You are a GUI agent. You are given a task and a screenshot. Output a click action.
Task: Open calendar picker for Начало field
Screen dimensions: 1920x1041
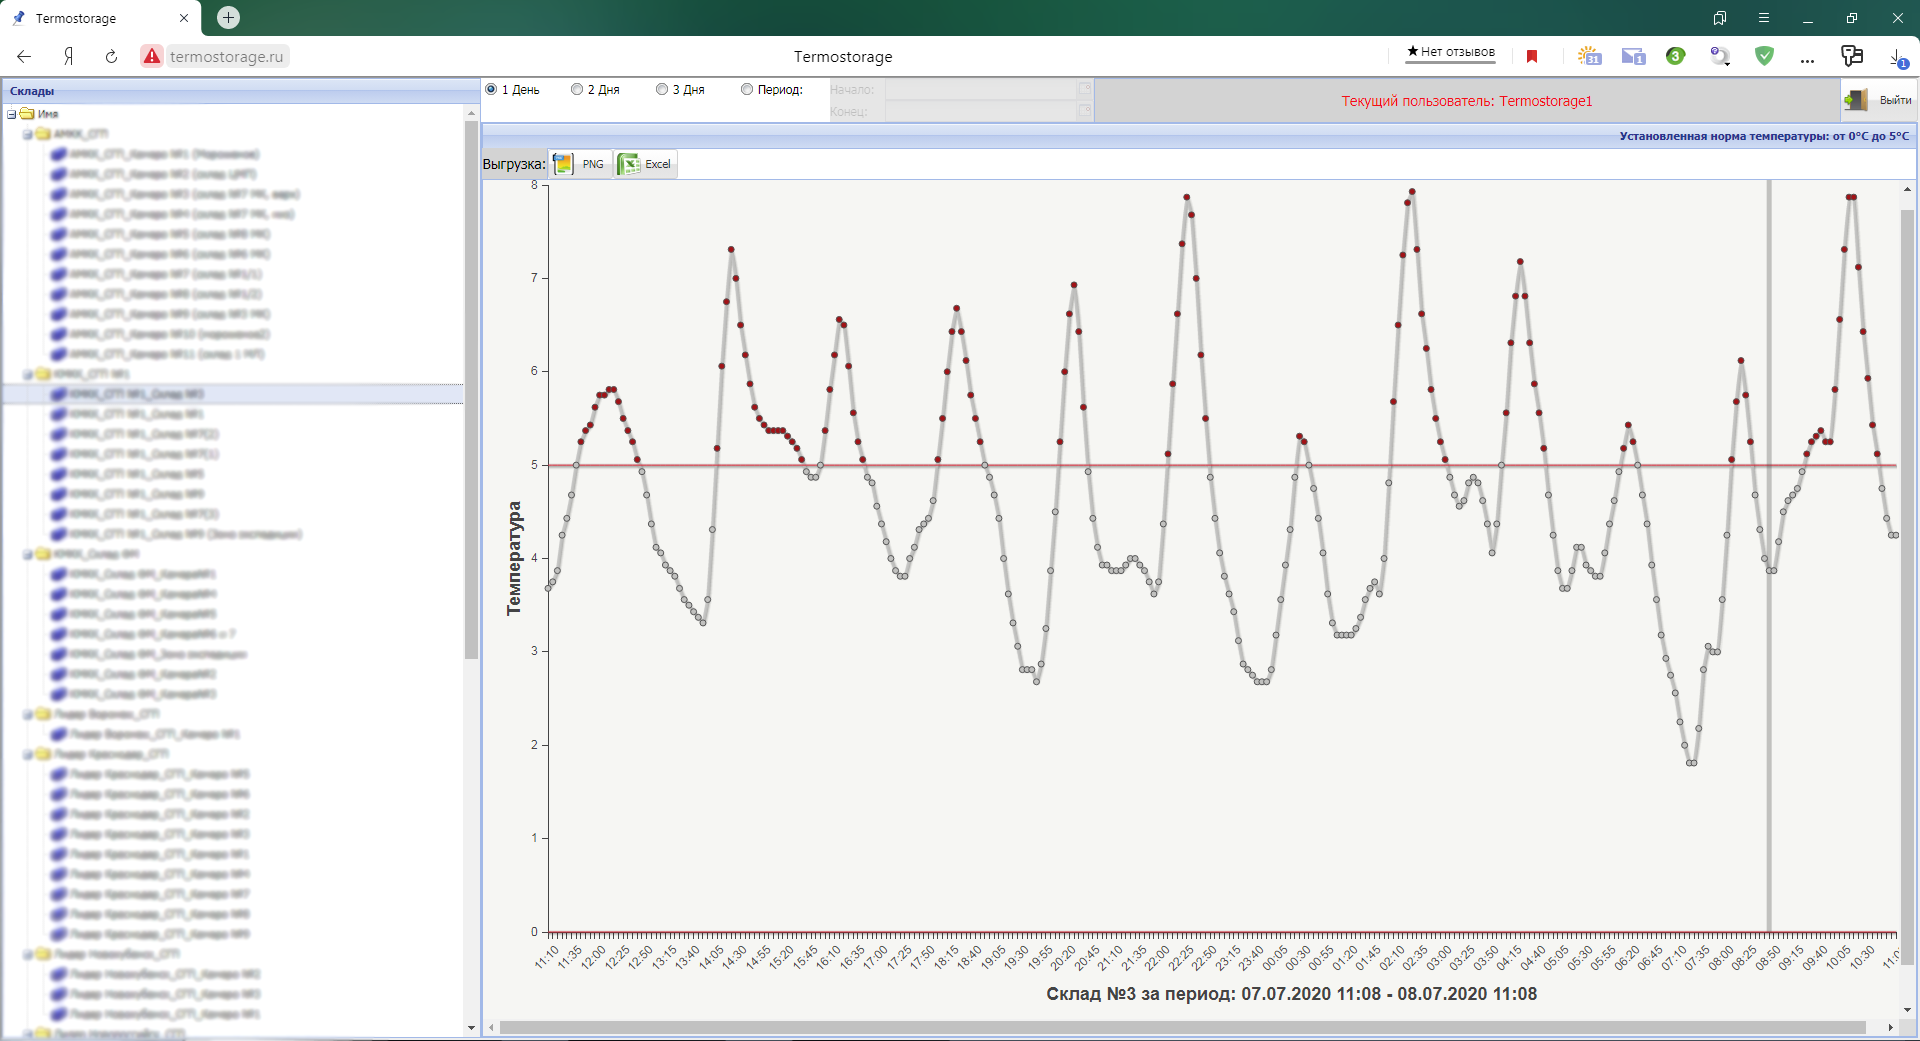[x=1084, y=89]
